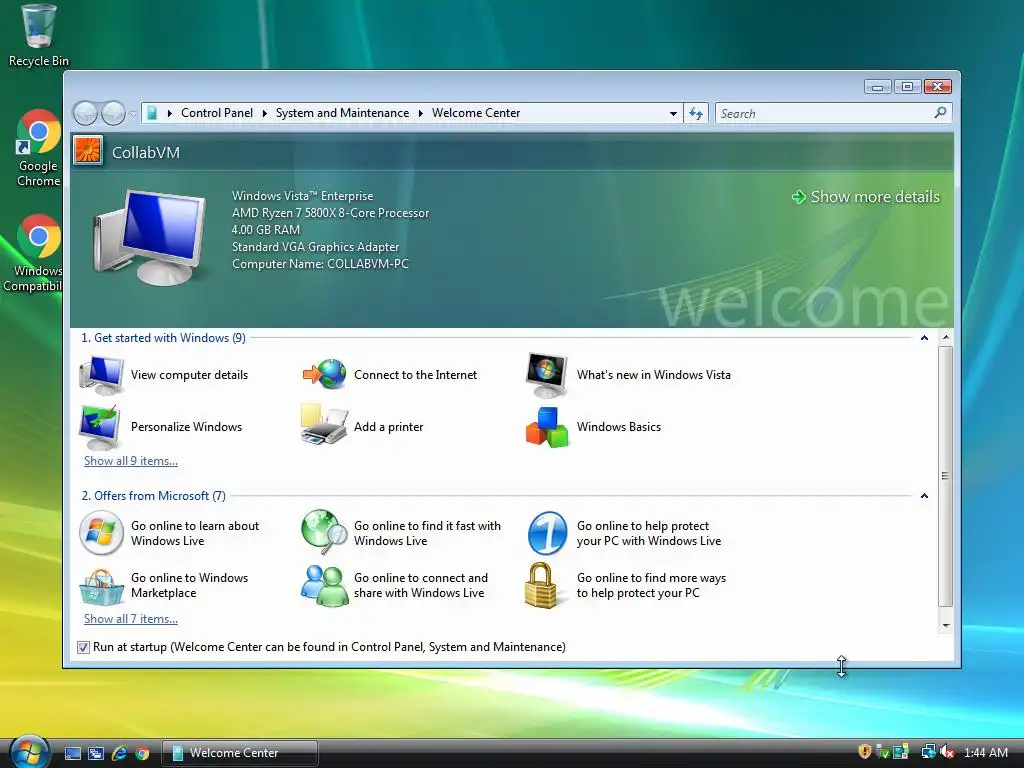Screen dimensions: 1024x768
Task: Click the CollabVM user account picture
Action: (x=88, y=152)
